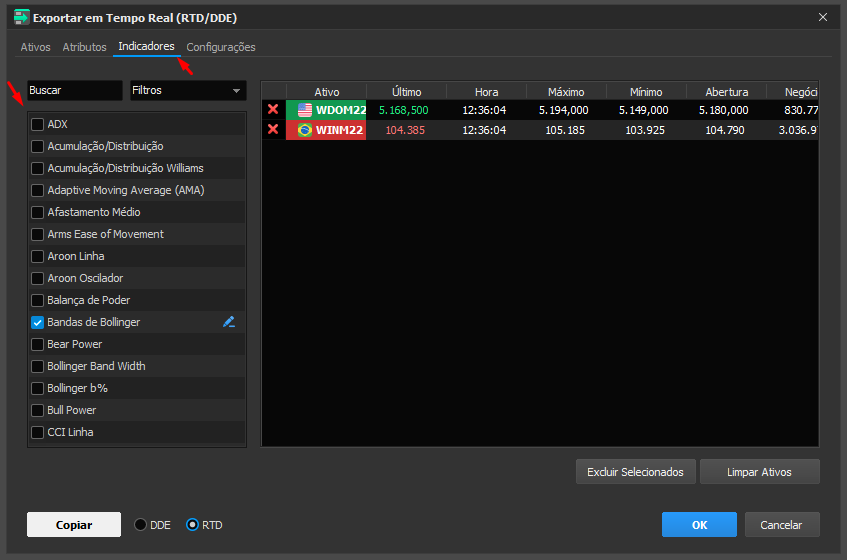
Task: Select the DDE radio option
Action: click(x=140, y=525)
